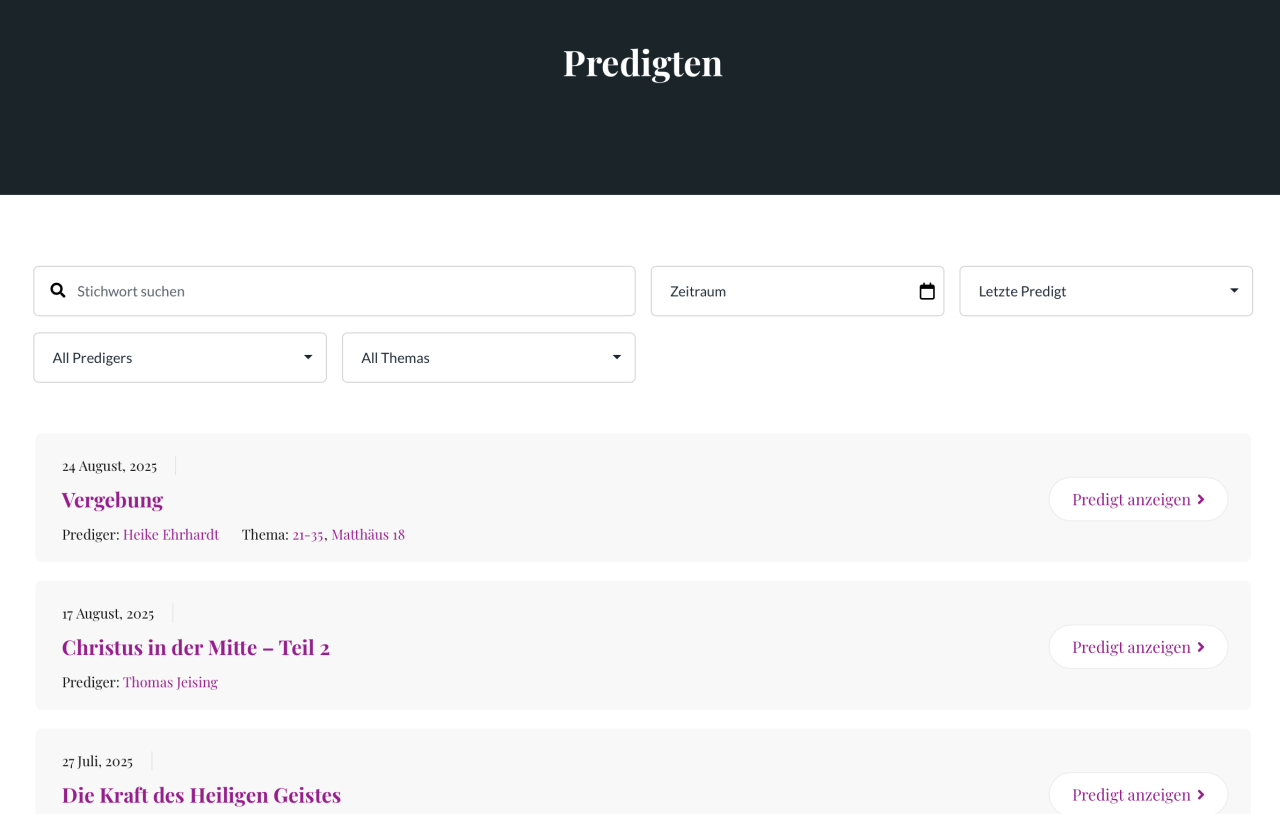Click the magnifying glass search icon

58,290
